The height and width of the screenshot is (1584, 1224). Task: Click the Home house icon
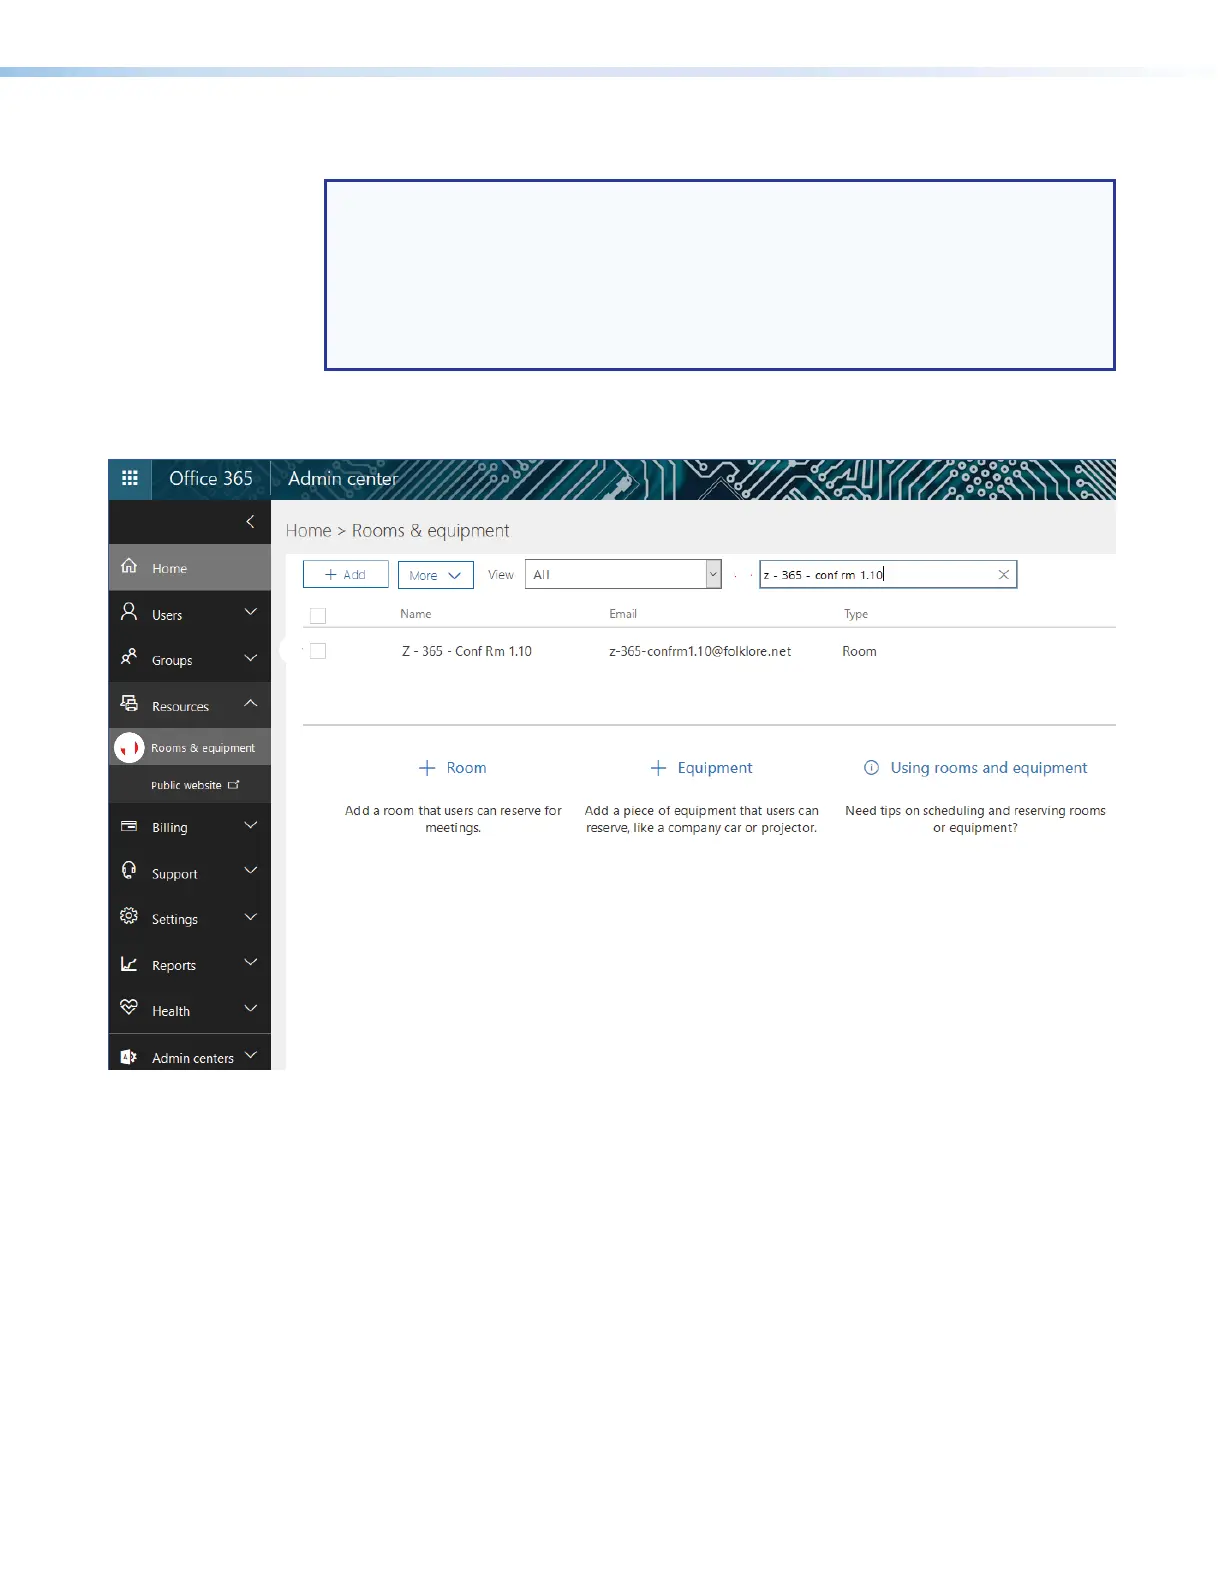tap(129, 566)
